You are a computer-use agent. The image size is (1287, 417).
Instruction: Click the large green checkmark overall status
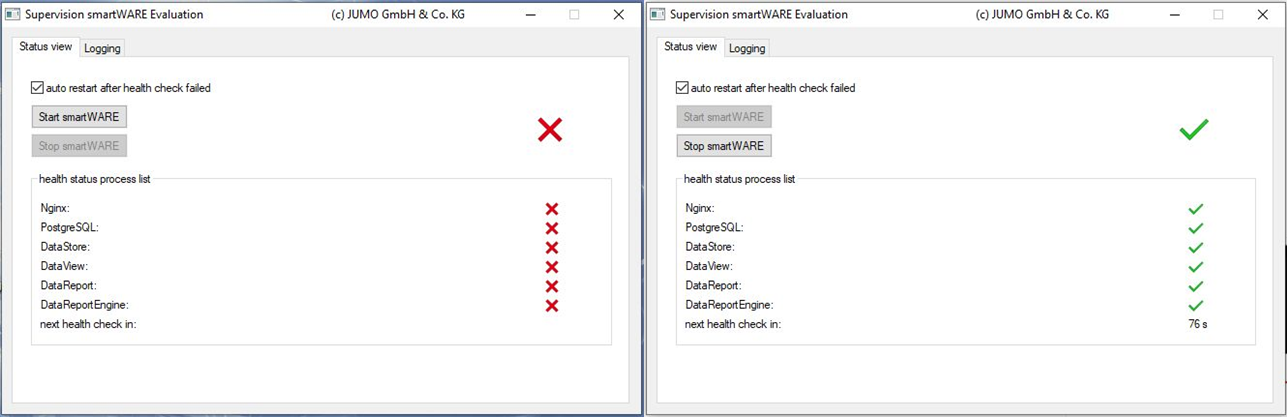1194,129
